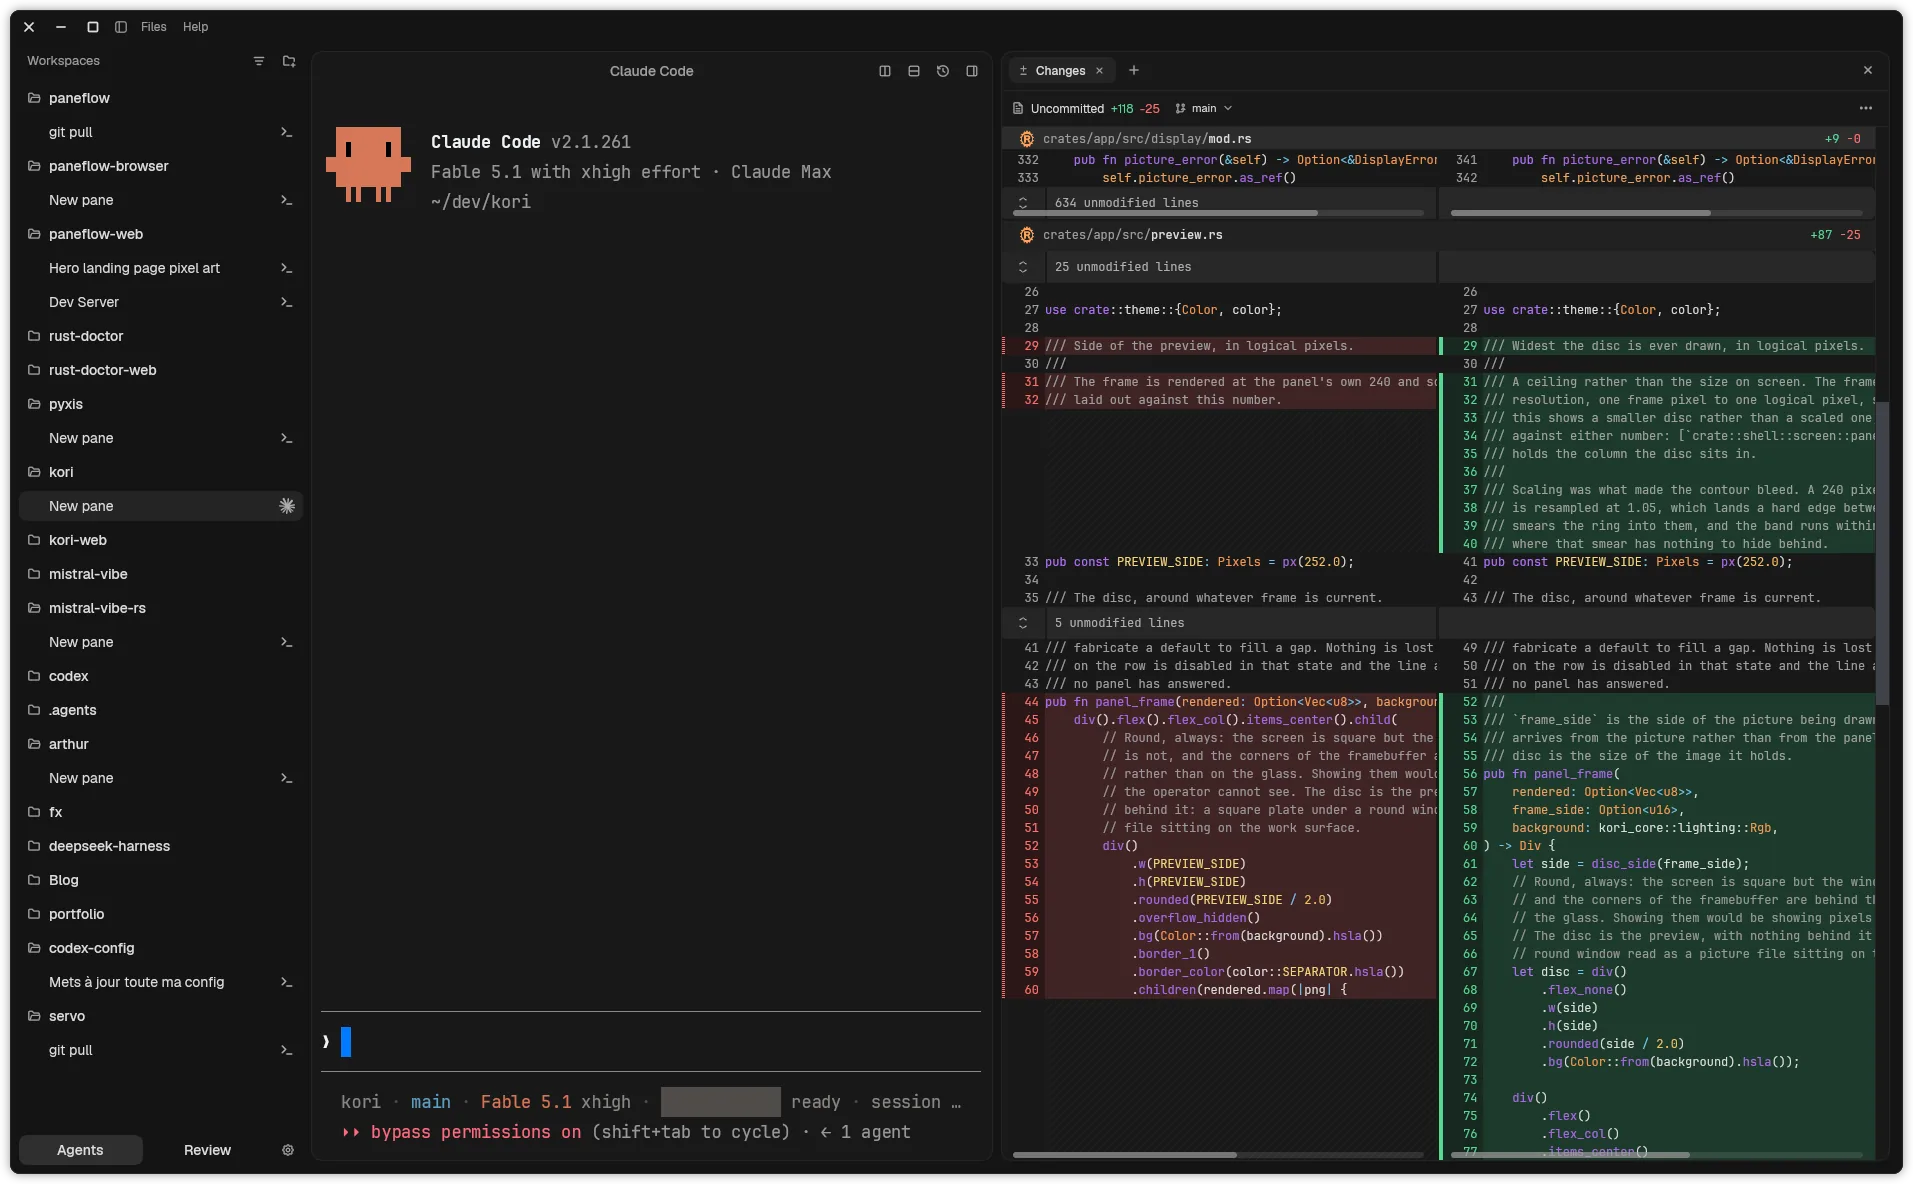Open terminal icon for servo git pull
This screenshot has height=1184, width=1913.
[x=287, y=1050]
